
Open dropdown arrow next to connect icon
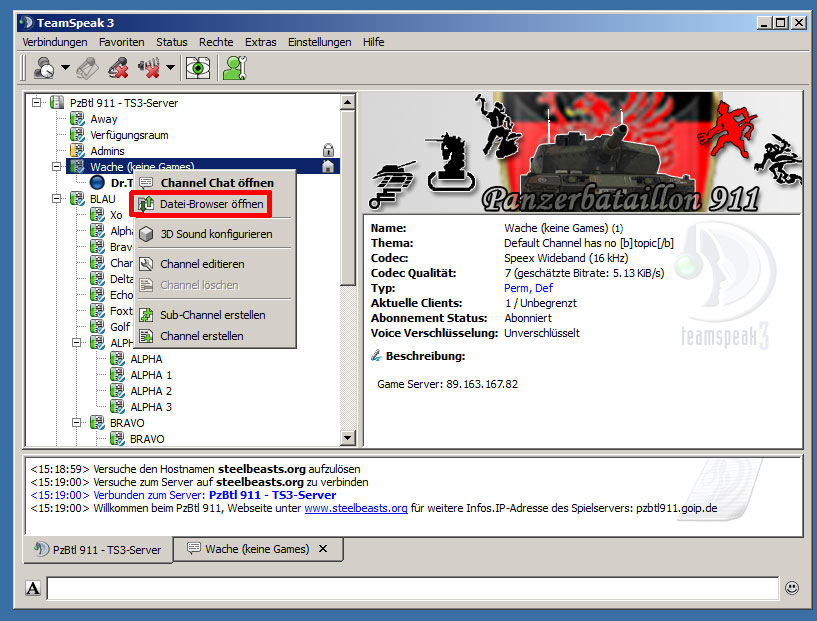coord(65,69)
